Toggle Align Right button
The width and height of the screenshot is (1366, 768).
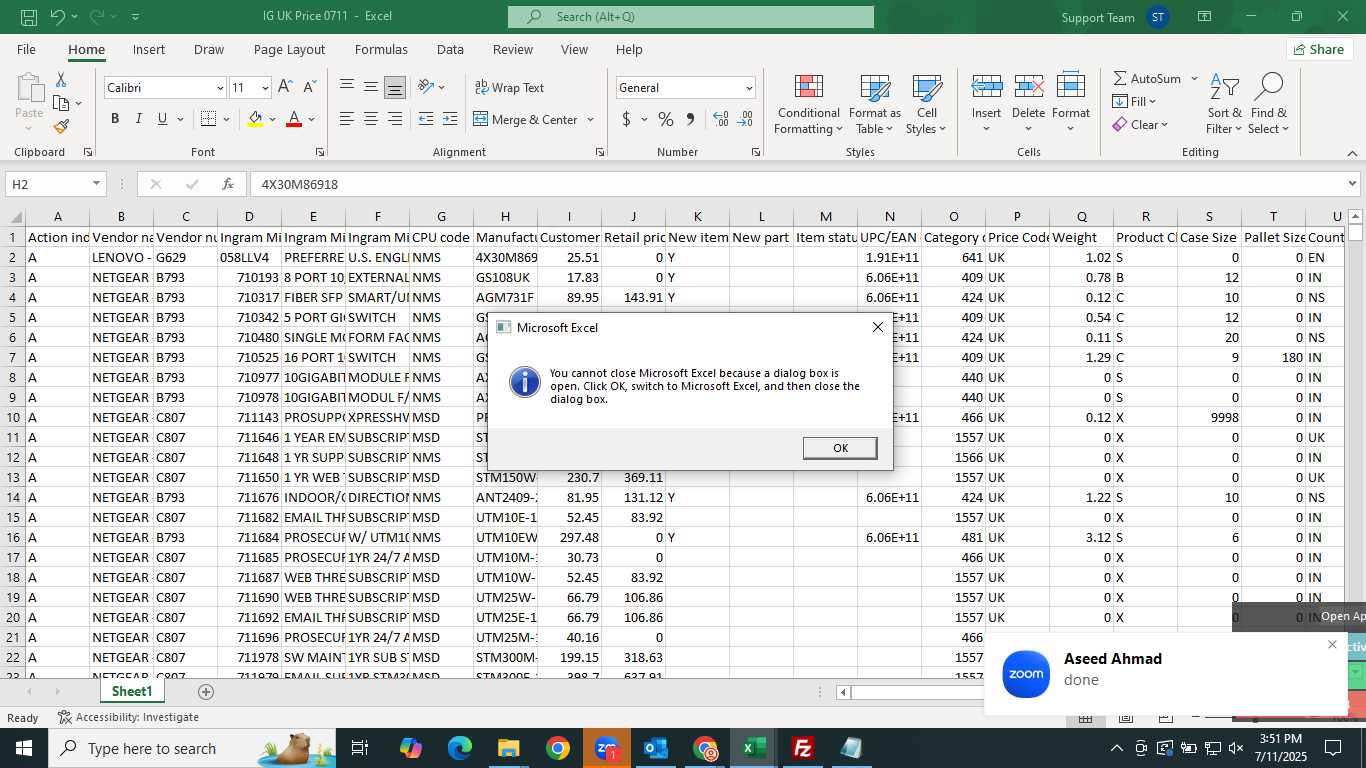point(395,119)
